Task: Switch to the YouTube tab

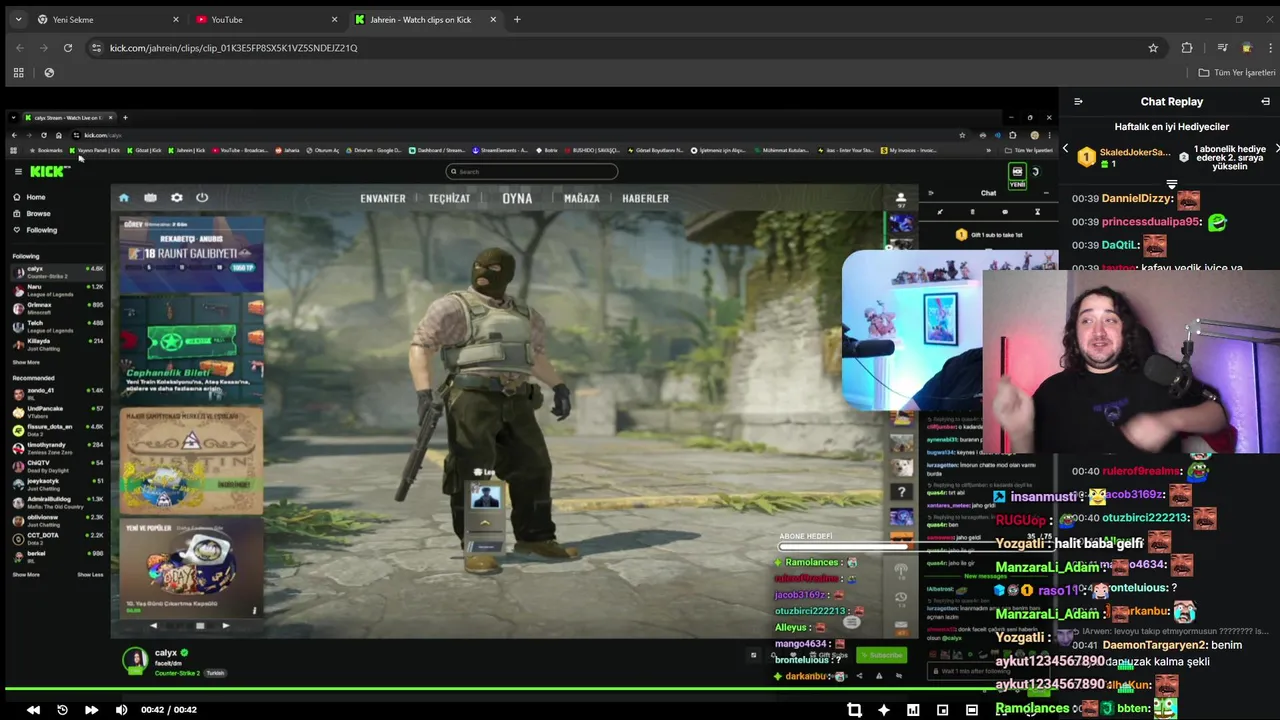Action: click(x=266, y=19)
